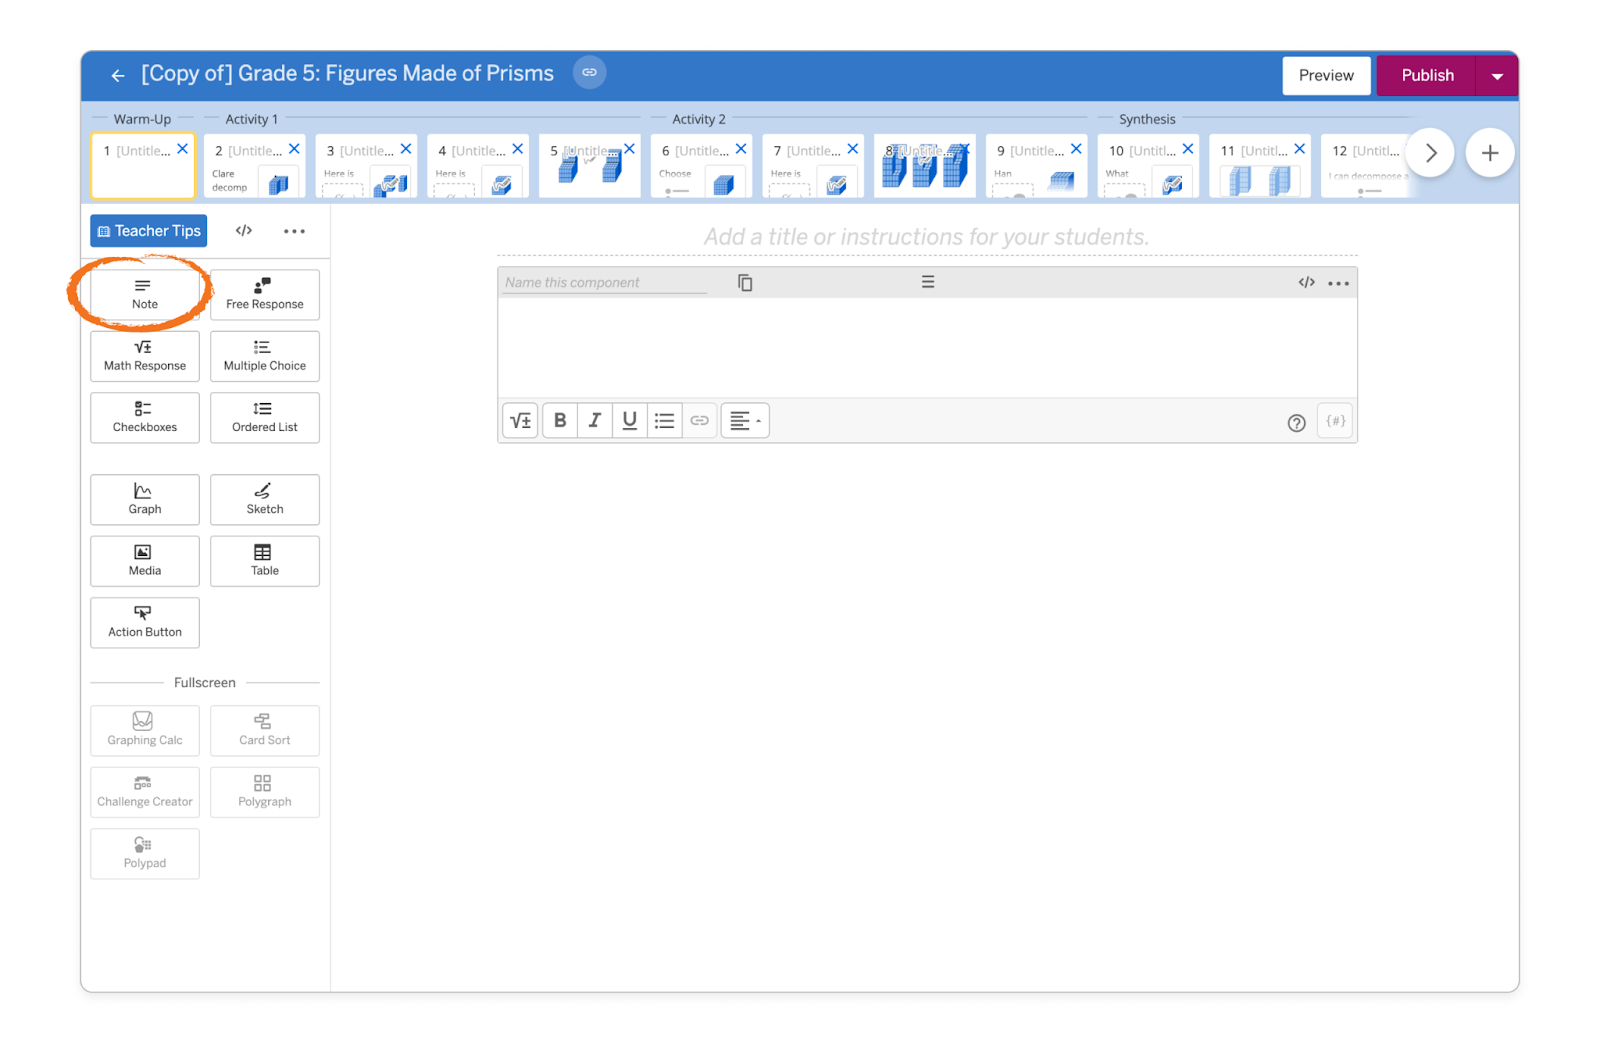Click the Name this component field
The height and width of the screenshot is (1045, 1600).
pyautogui.click(x=605, y=283)
